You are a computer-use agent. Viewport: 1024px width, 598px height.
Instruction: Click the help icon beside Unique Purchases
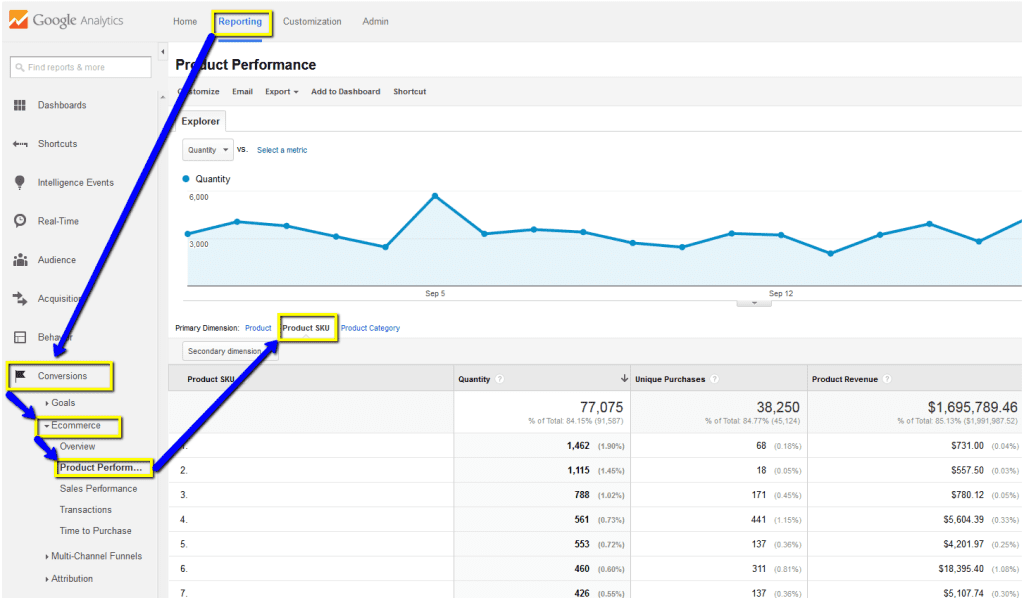(714, 379)
